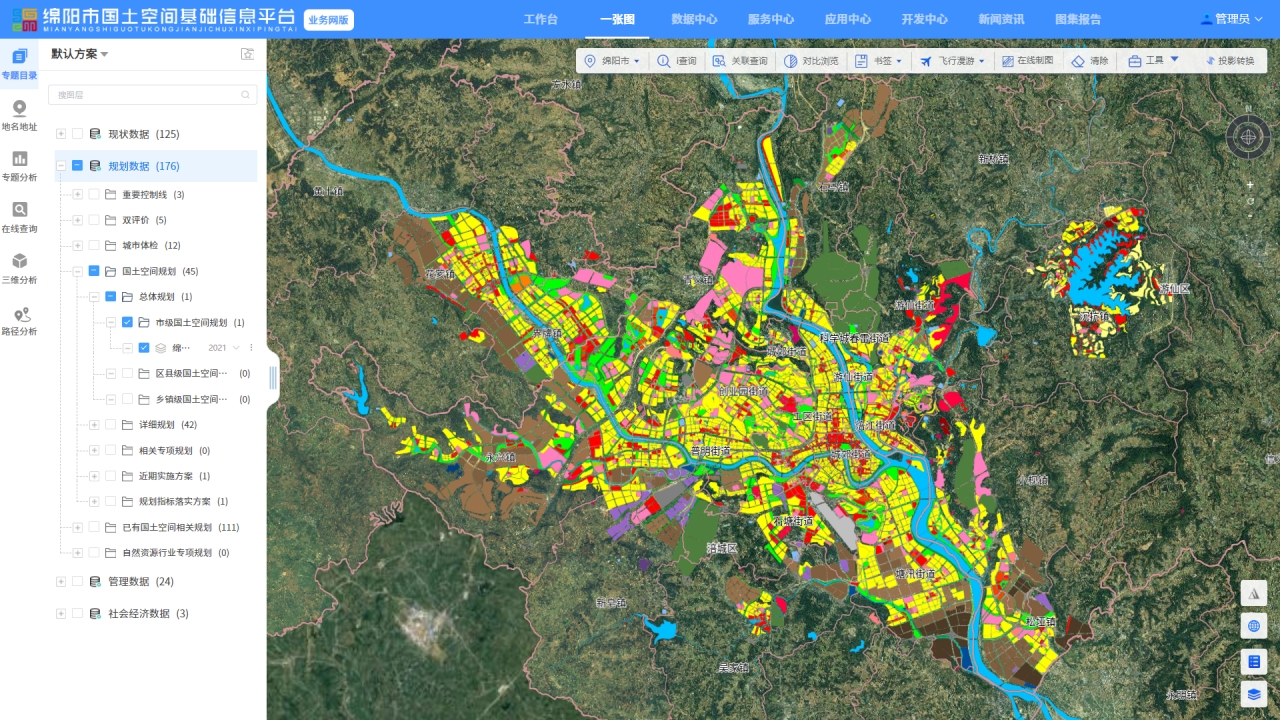
Task: Open the legend list map button
Action: pyautogui.click(x=1253, y=661)
